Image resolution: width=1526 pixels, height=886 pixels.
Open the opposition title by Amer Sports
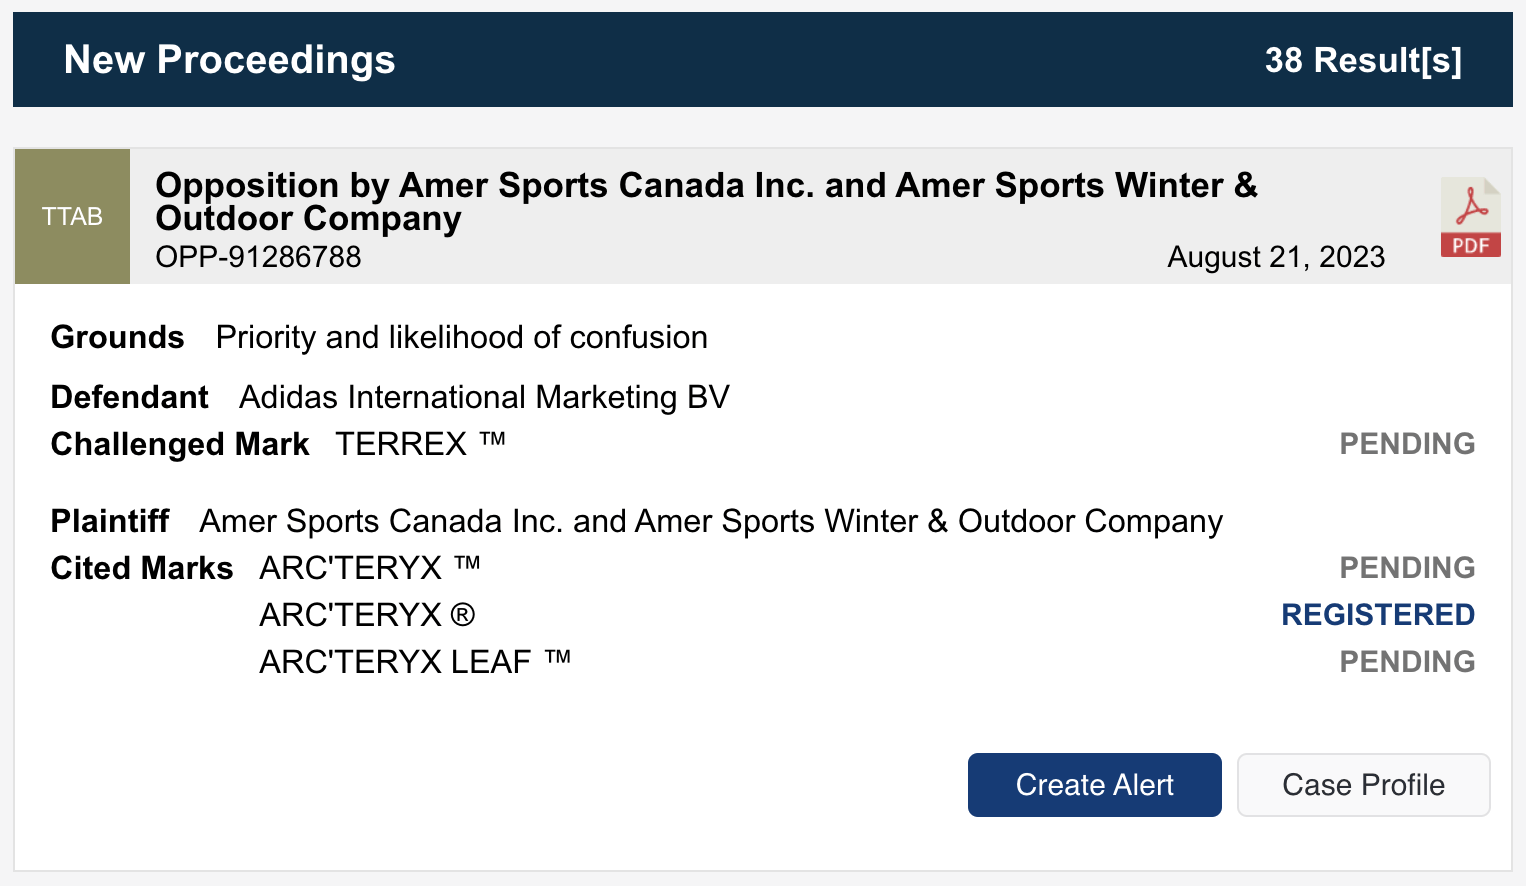pyautogui.click(x=705, y=200)
